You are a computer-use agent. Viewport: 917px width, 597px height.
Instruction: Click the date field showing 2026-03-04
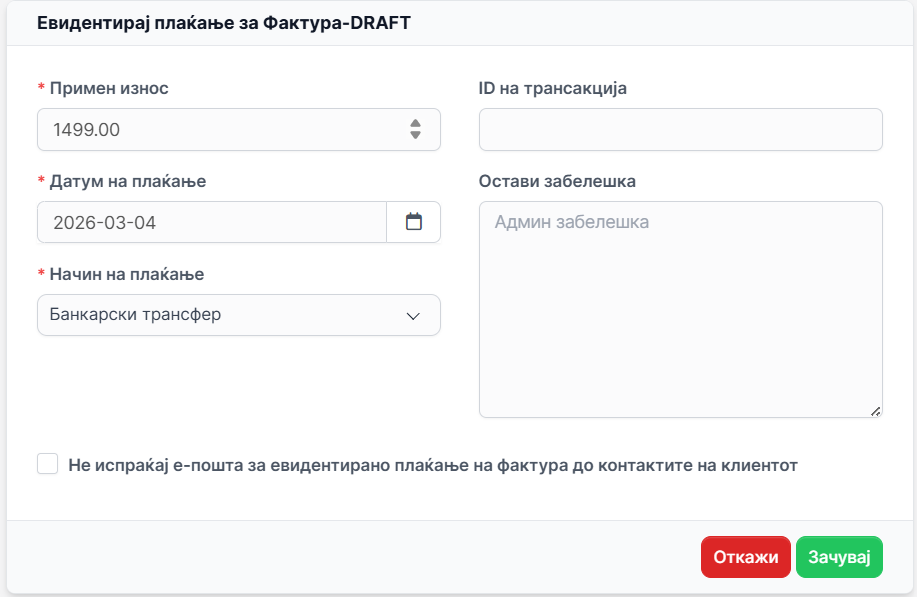(x=210, y=222)
